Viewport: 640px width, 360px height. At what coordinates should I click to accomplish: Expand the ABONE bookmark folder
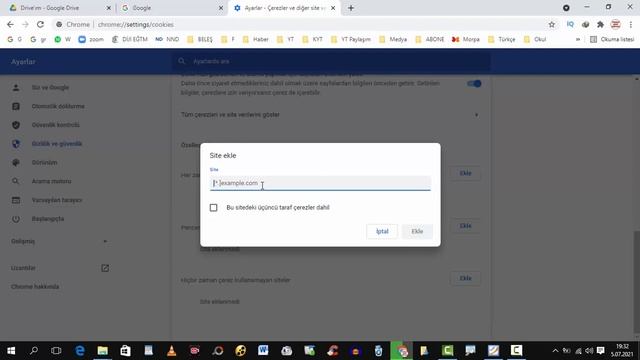point(429,39)
